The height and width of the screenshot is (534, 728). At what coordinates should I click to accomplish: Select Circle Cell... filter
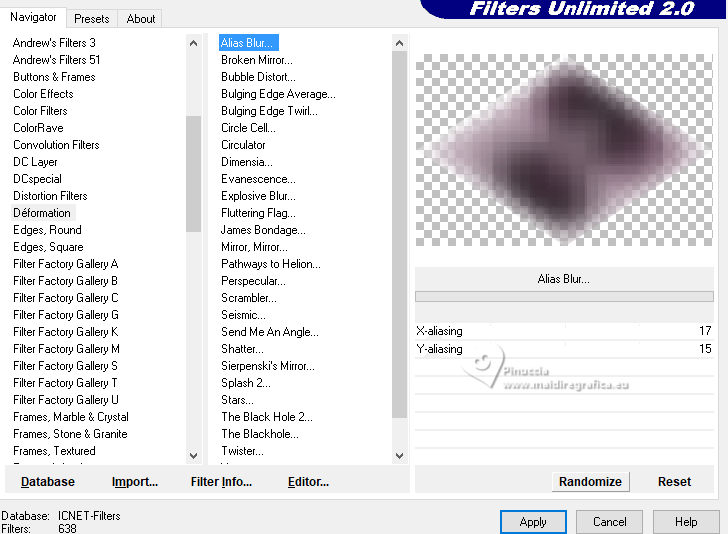pos(248,128)
